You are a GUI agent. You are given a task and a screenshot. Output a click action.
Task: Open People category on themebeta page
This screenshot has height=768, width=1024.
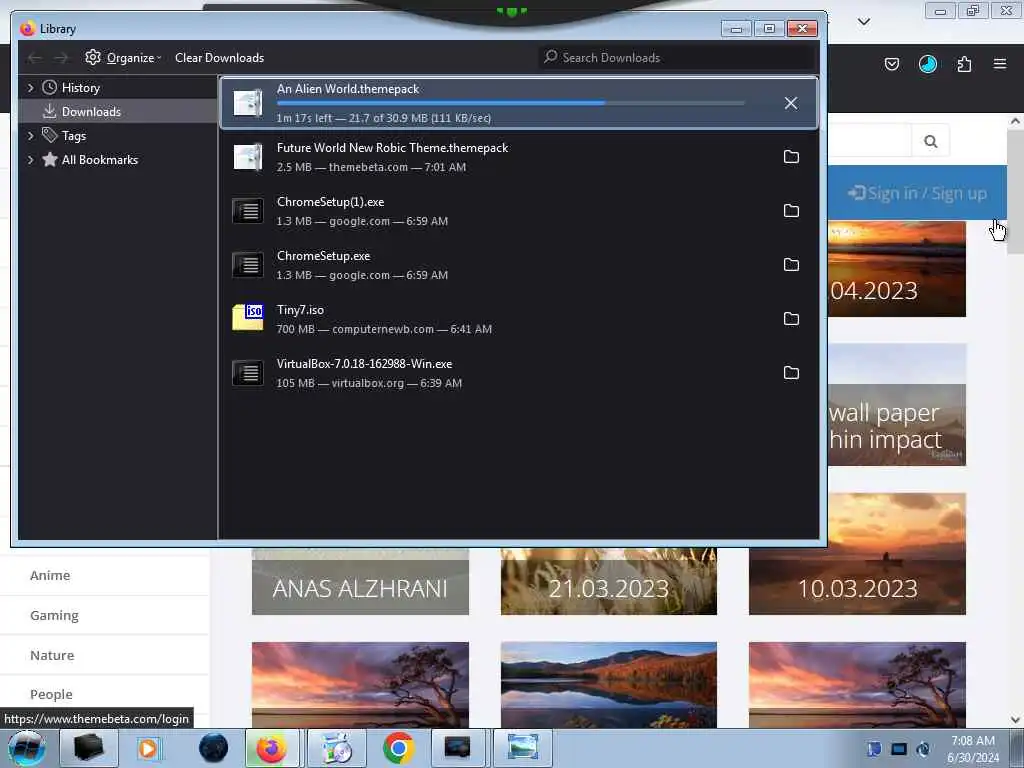coord(51,694)
